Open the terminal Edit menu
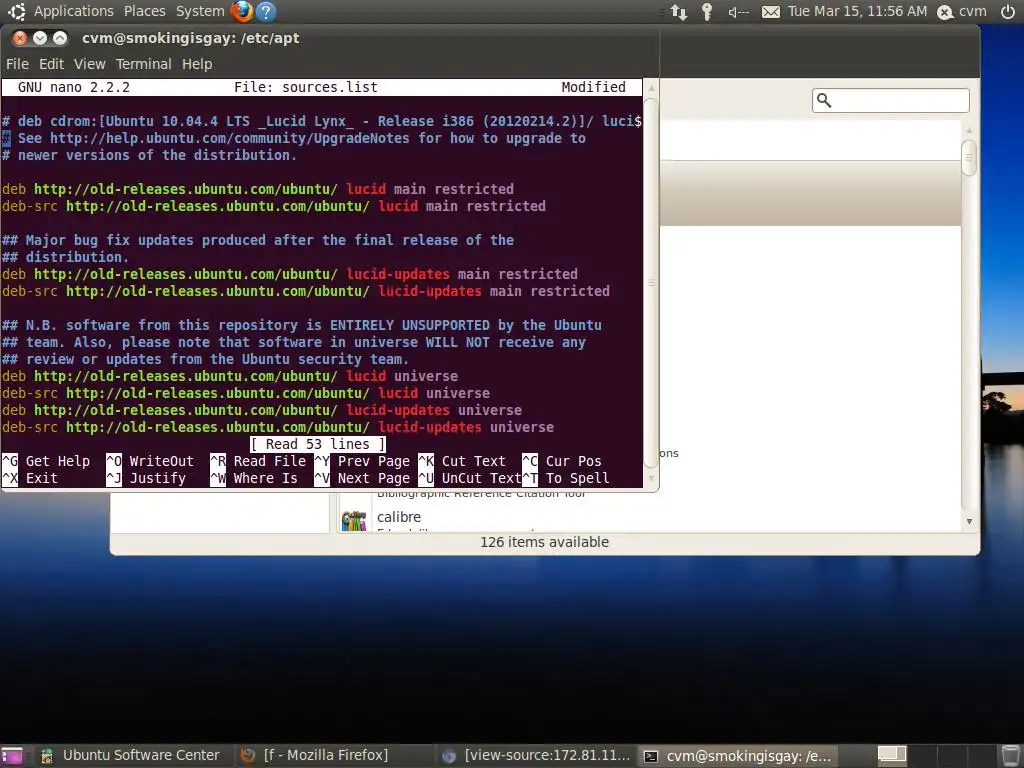The width and height of the screenshot is (1024, 768). click(51, 64)
